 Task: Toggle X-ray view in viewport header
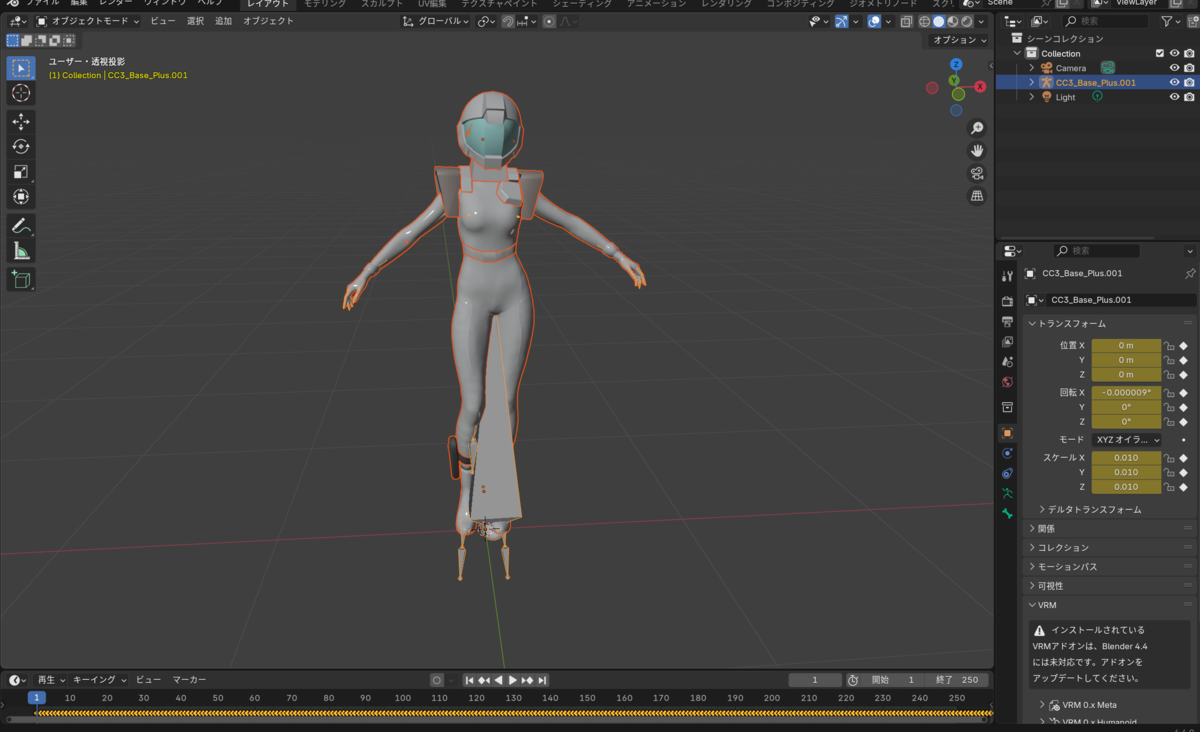(x=905, y=21)
